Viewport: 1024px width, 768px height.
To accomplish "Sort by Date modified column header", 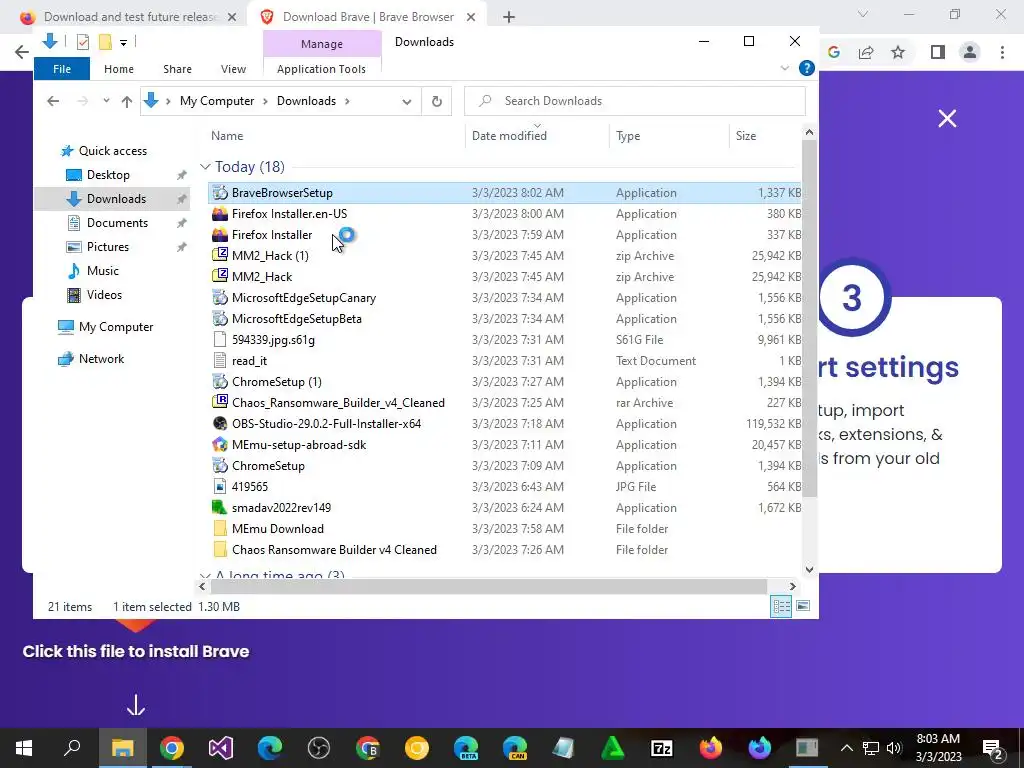I will (509, 136).
